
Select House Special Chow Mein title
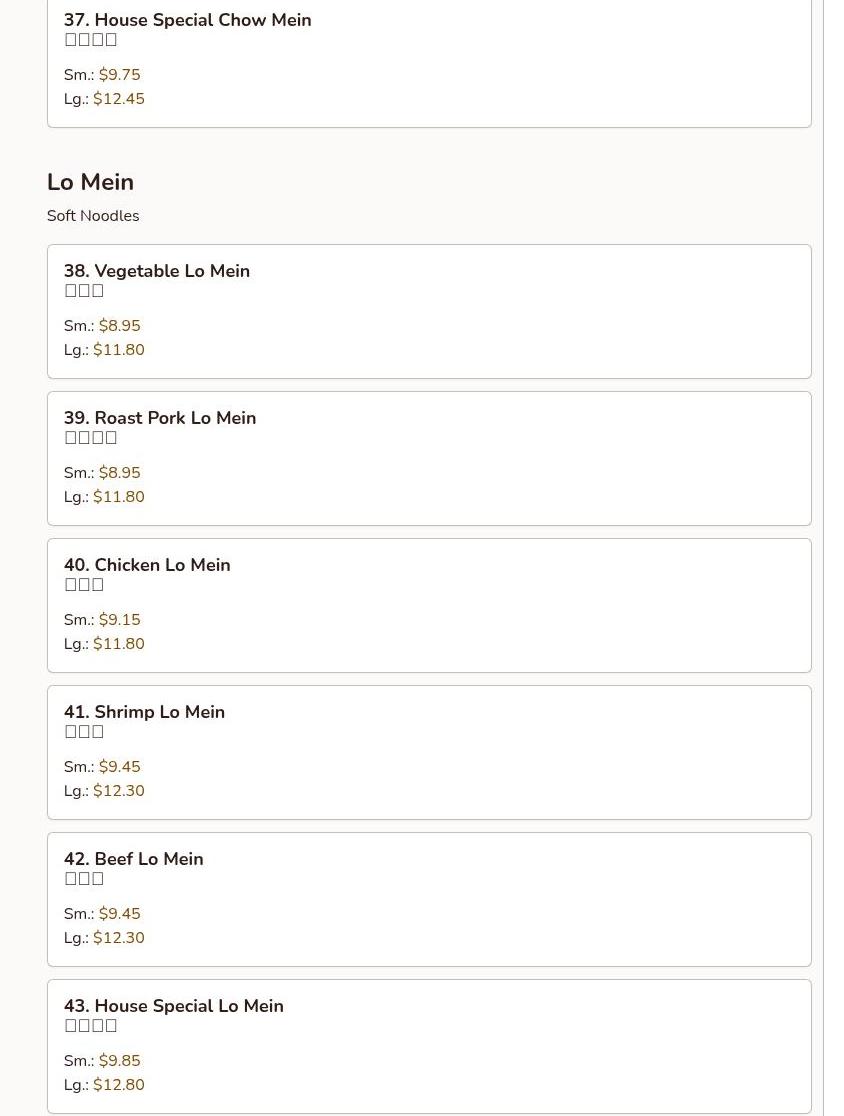[188, 20]
